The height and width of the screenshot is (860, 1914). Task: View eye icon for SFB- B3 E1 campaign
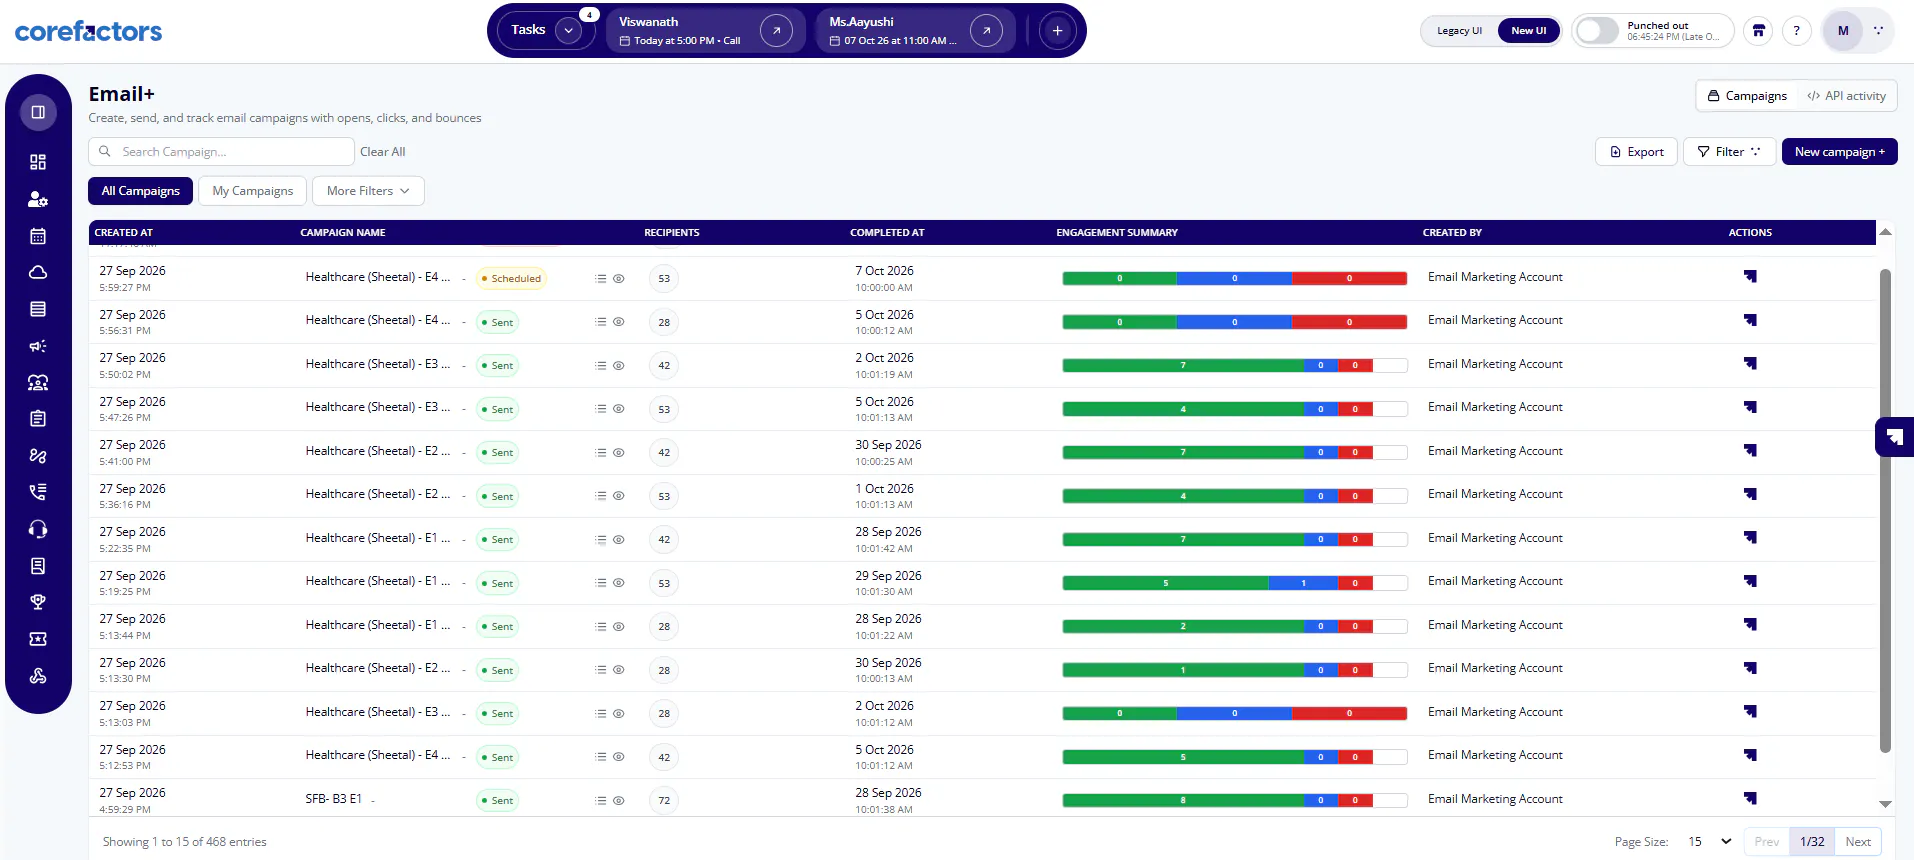tap(619, 801)
